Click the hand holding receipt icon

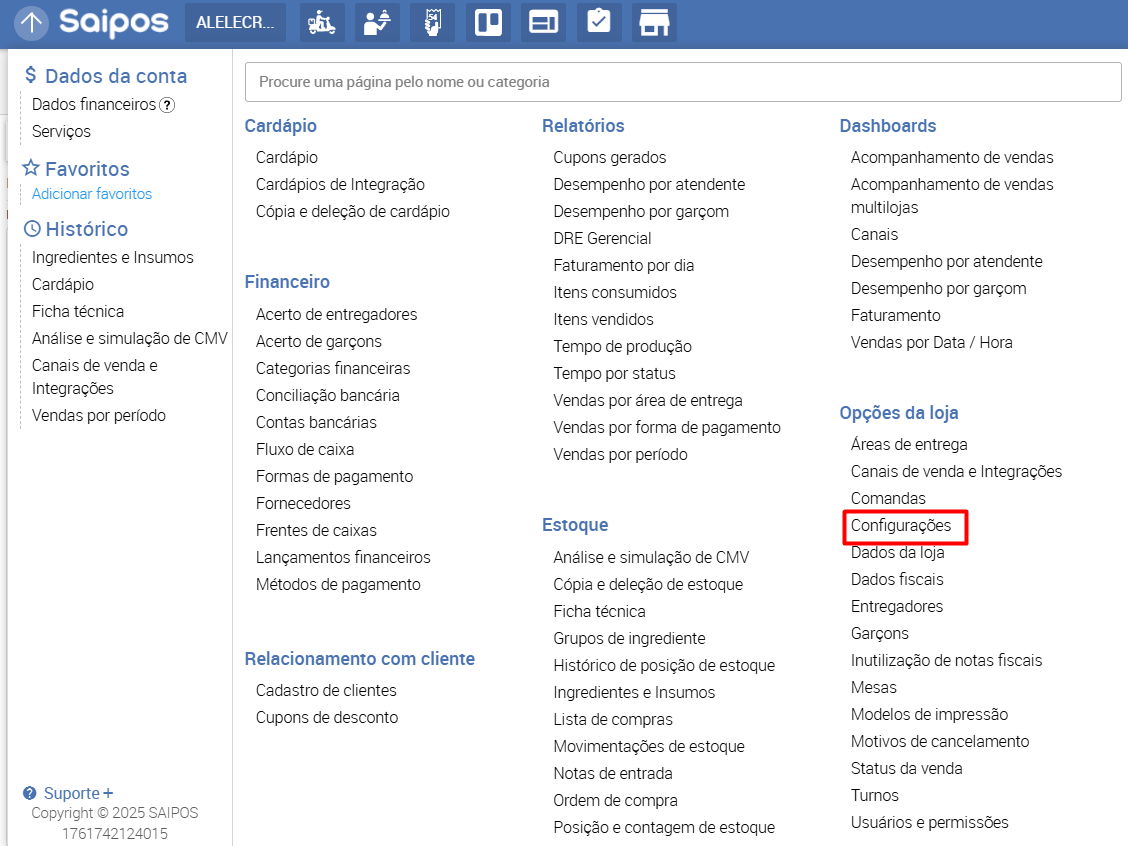[x=432, y=23]
